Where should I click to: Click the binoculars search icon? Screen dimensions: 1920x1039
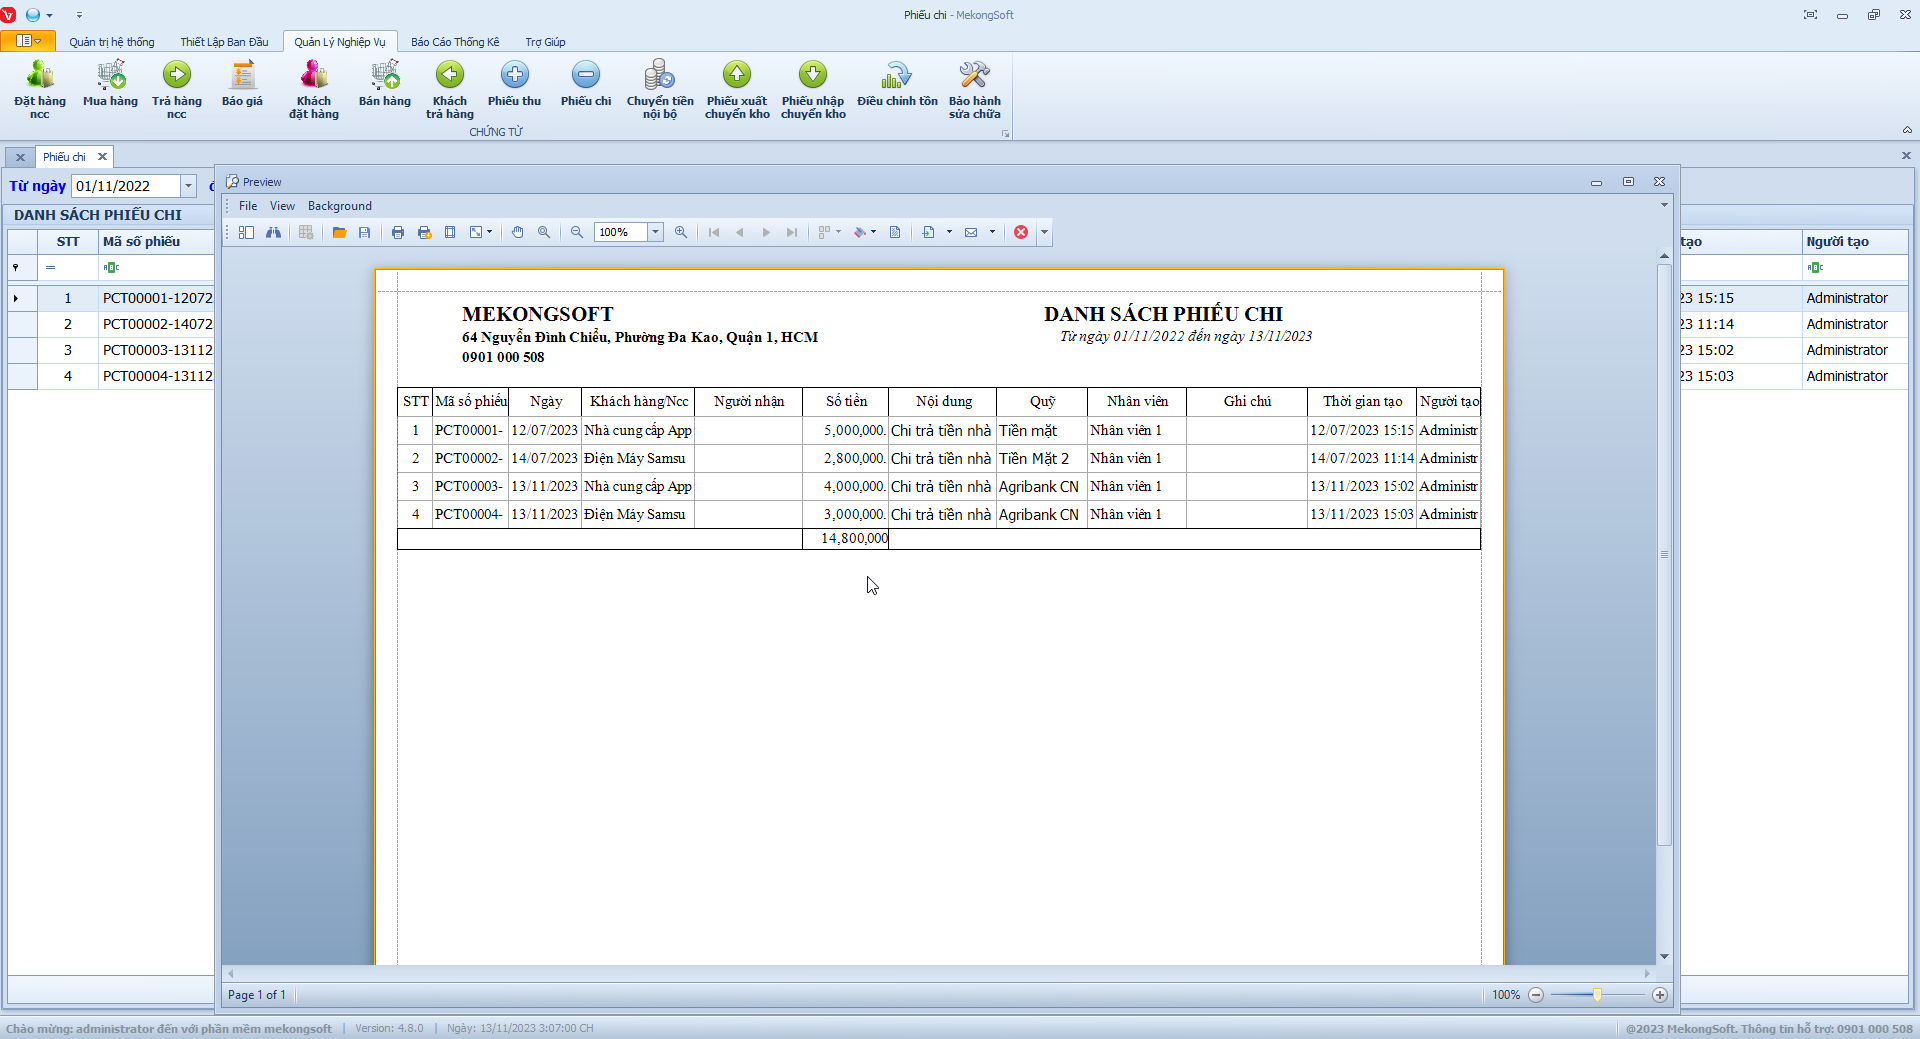(273, 232)
